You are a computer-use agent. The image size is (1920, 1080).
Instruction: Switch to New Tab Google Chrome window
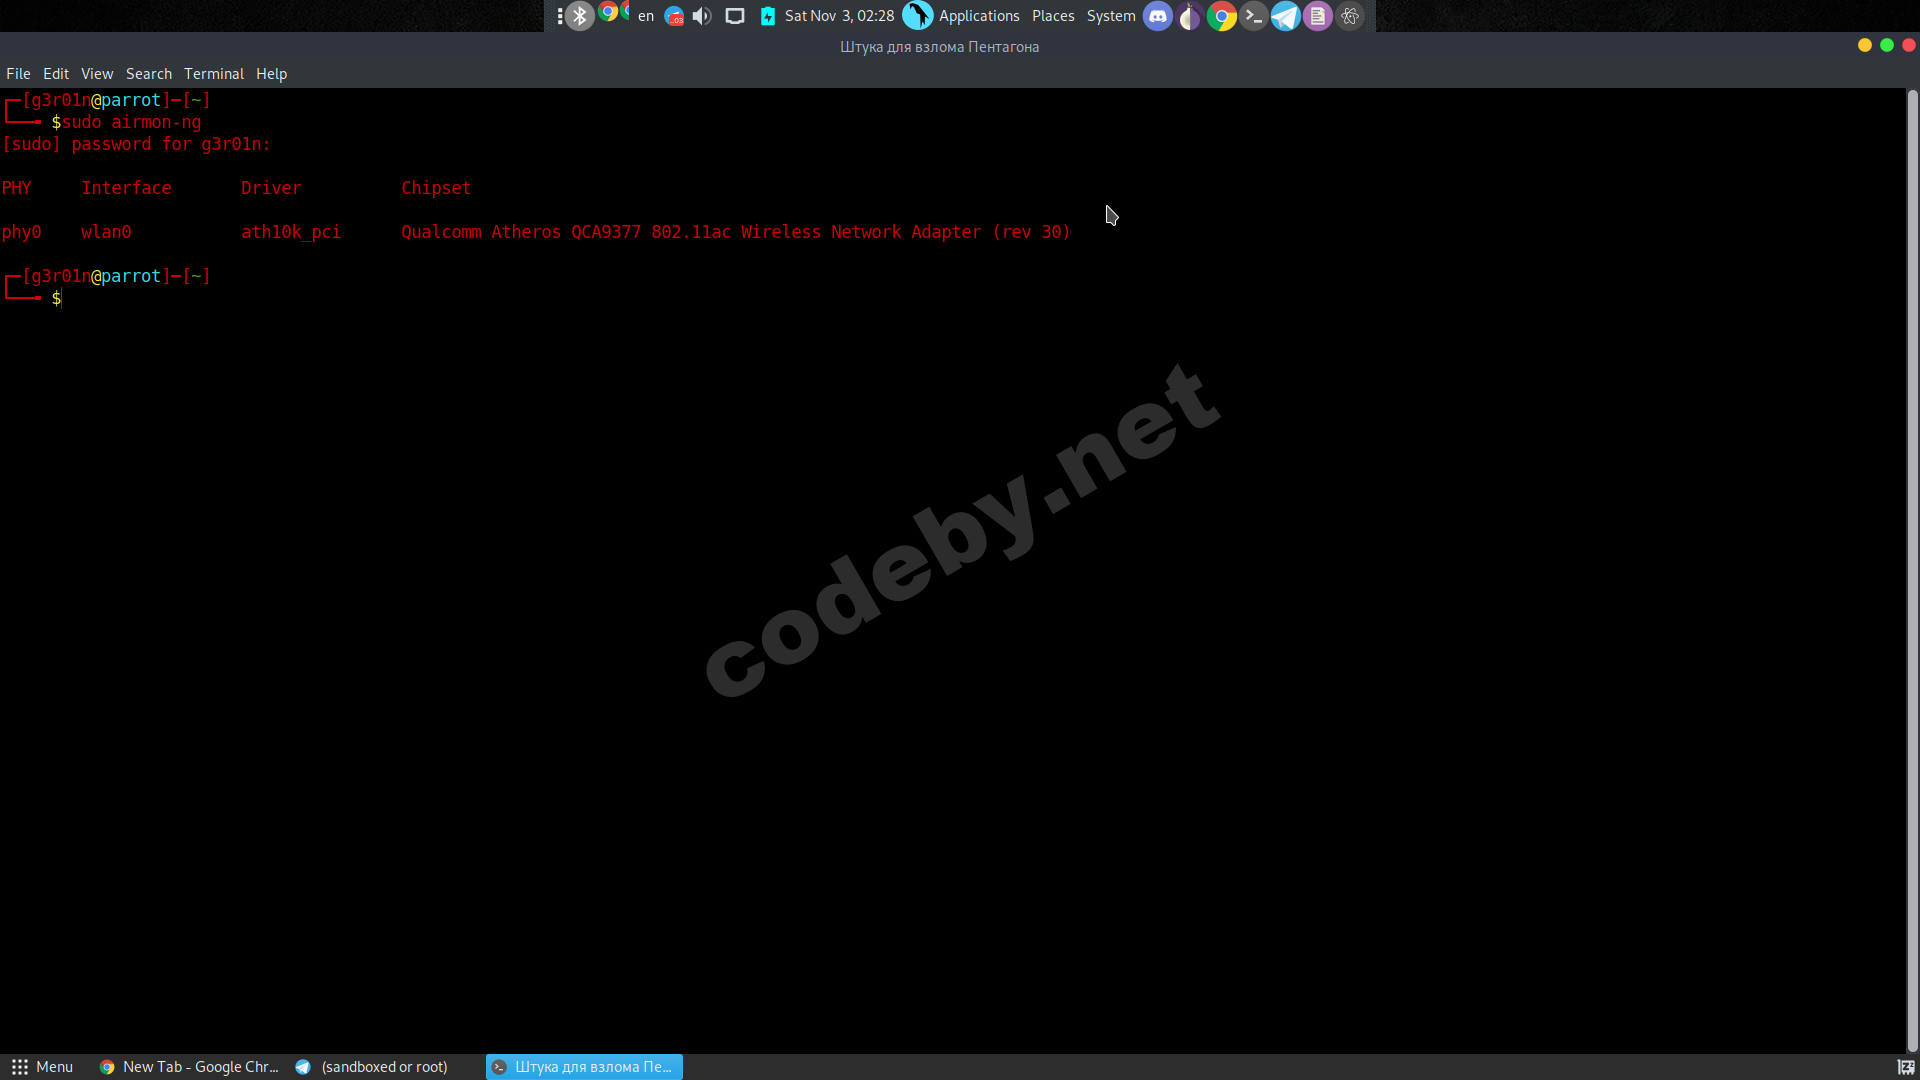(190, 1067)
